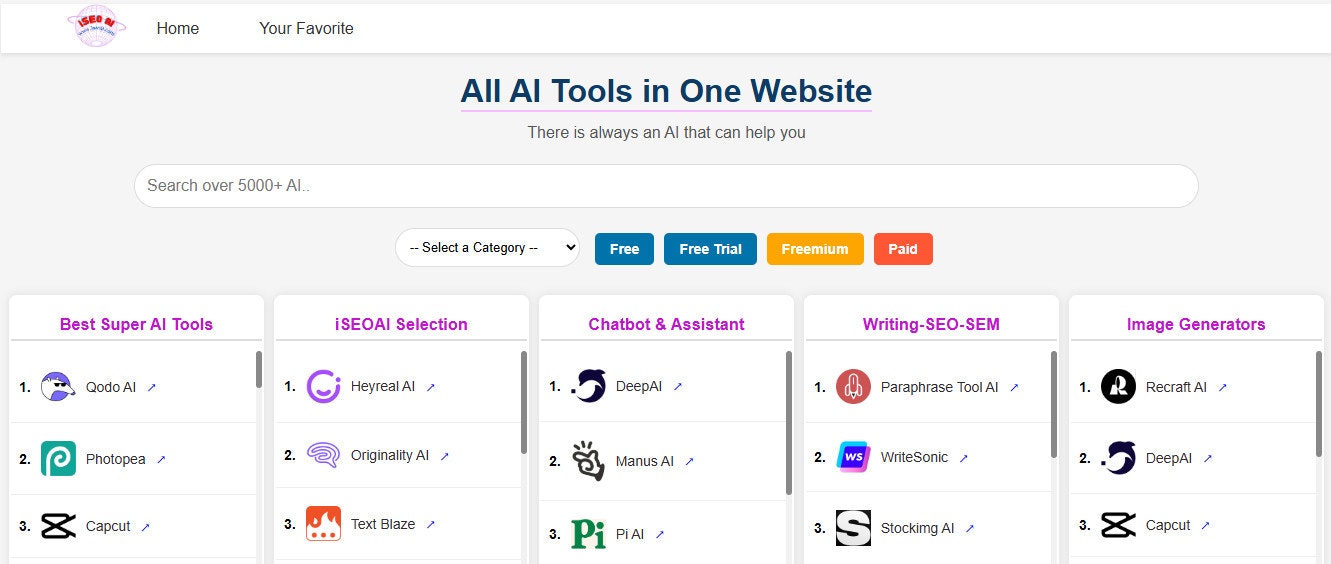Click the iSEOAI Selection heading
1331x564 pixels.
[401, 324]
